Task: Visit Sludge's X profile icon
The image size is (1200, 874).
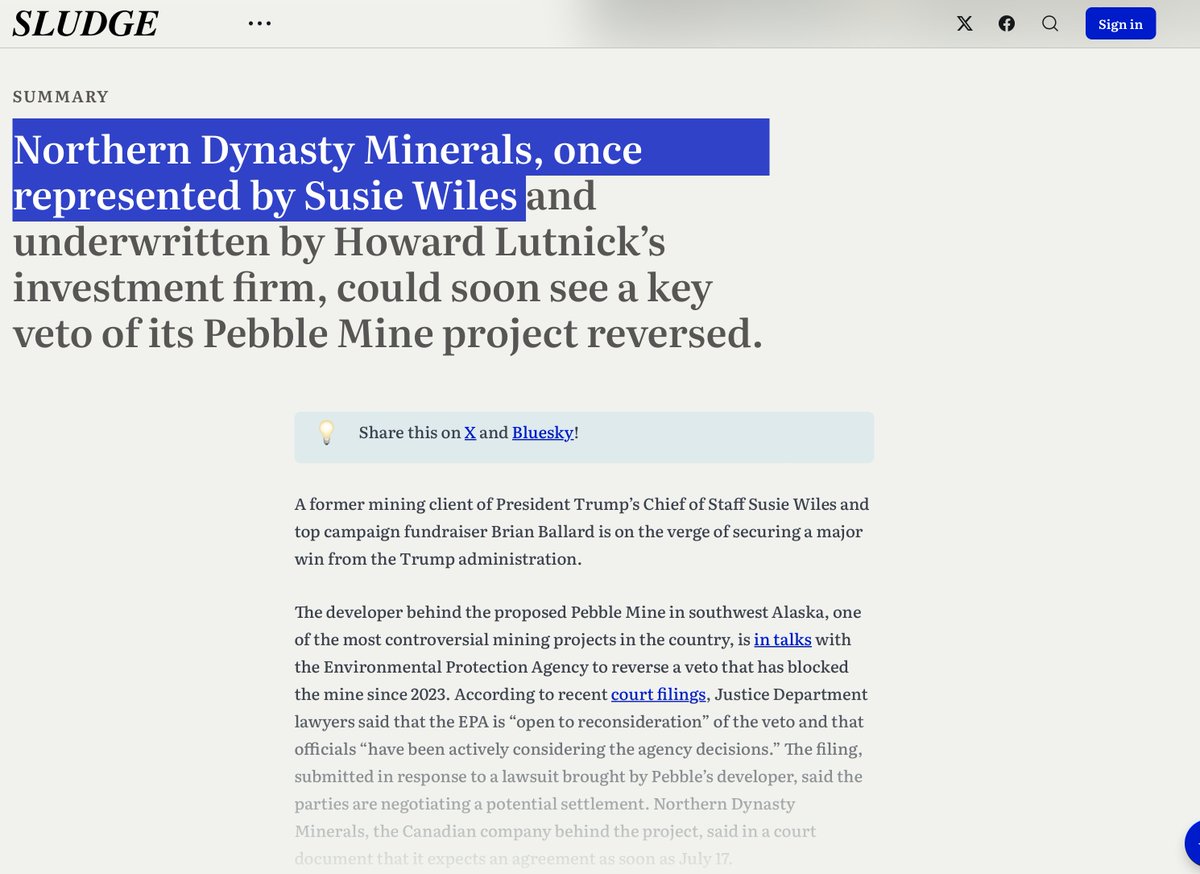Action: pos(964,23)
